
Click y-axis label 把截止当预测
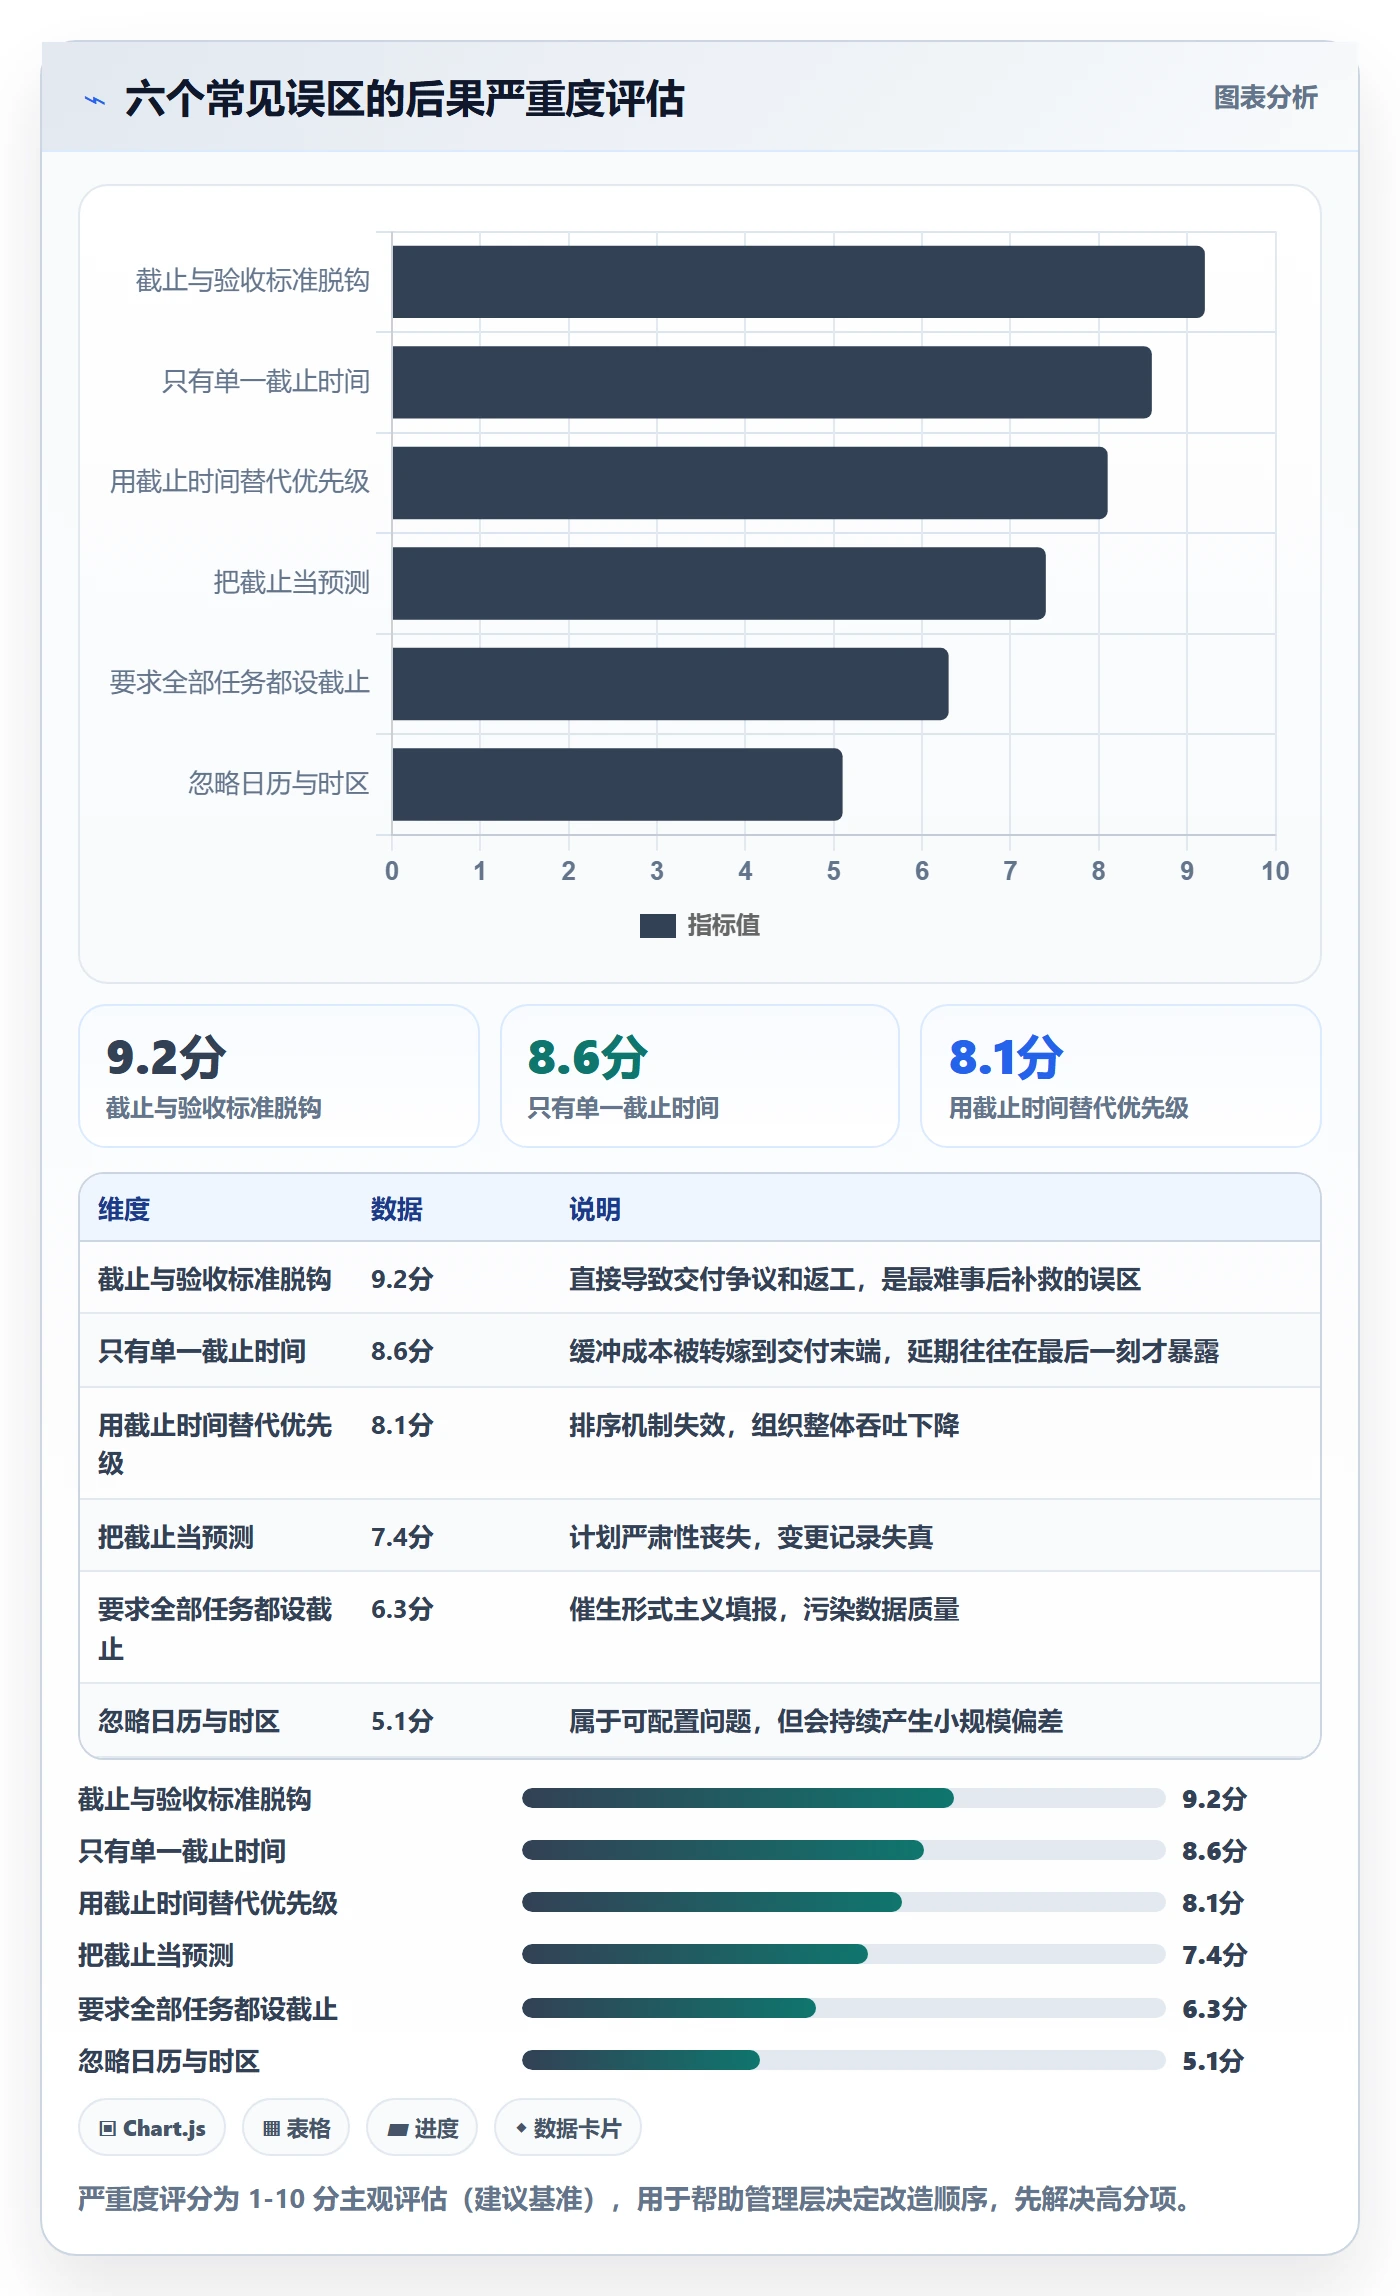pos(291,582)
